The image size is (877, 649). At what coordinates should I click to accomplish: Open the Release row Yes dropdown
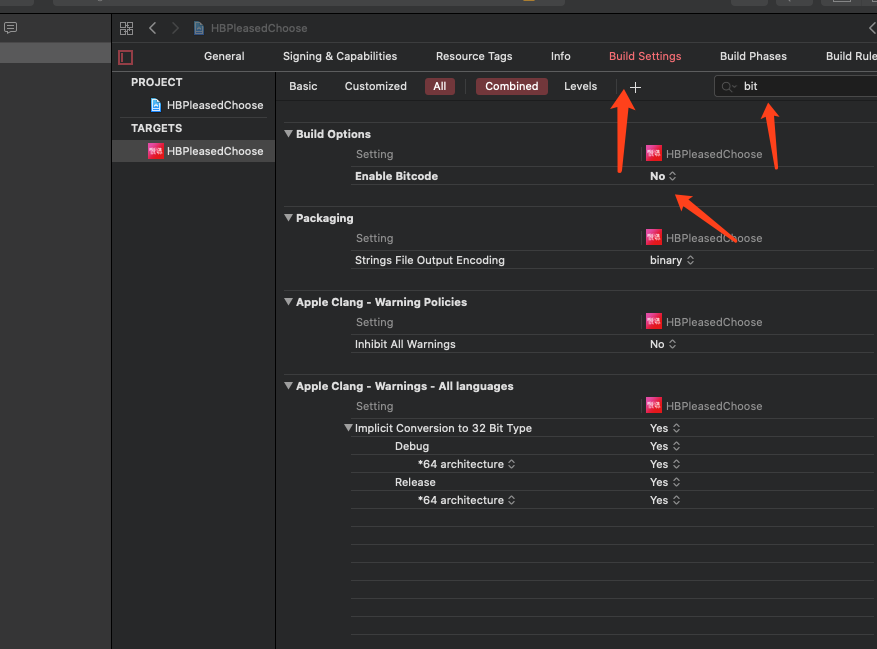pyautogui.click(x=665, y=482)
